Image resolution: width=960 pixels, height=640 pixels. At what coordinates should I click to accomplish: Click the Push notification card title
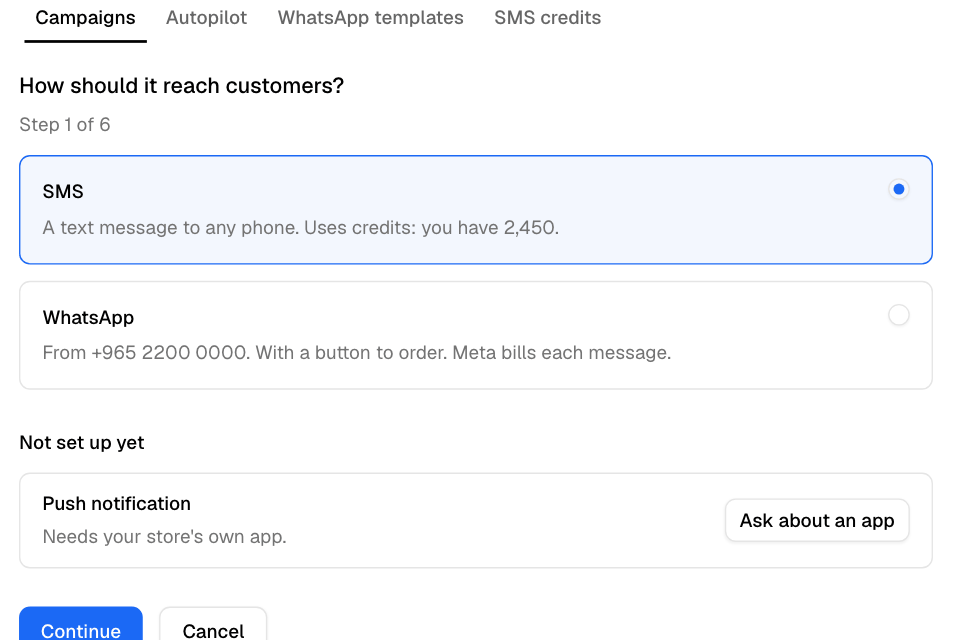117,503
